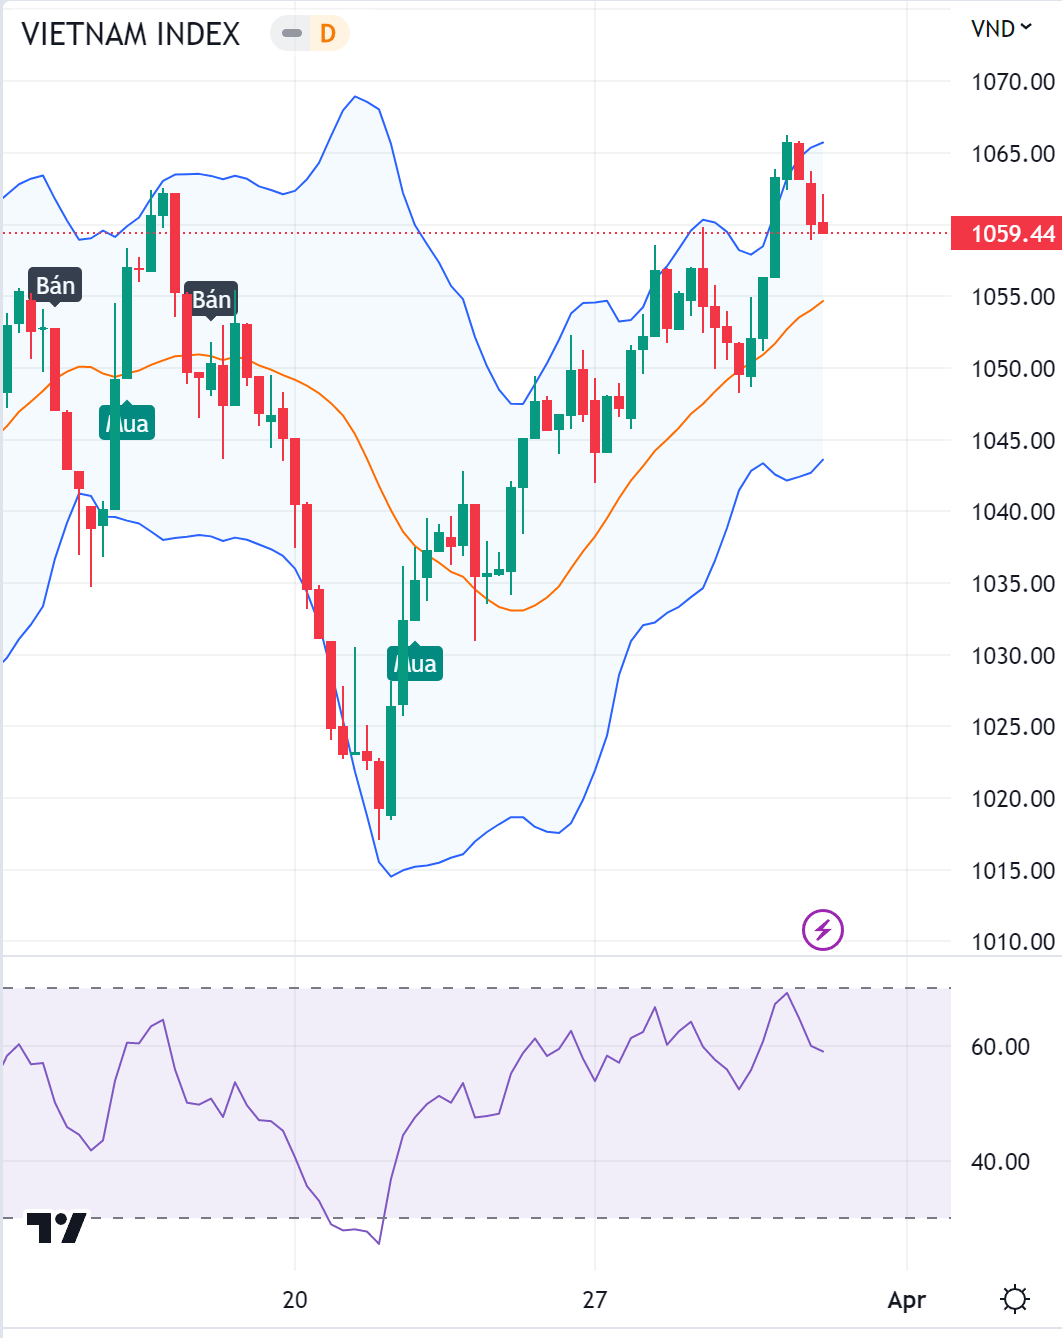Click the 1010.00 price scale label
1062x1338 pixels.
point(1012,942)
